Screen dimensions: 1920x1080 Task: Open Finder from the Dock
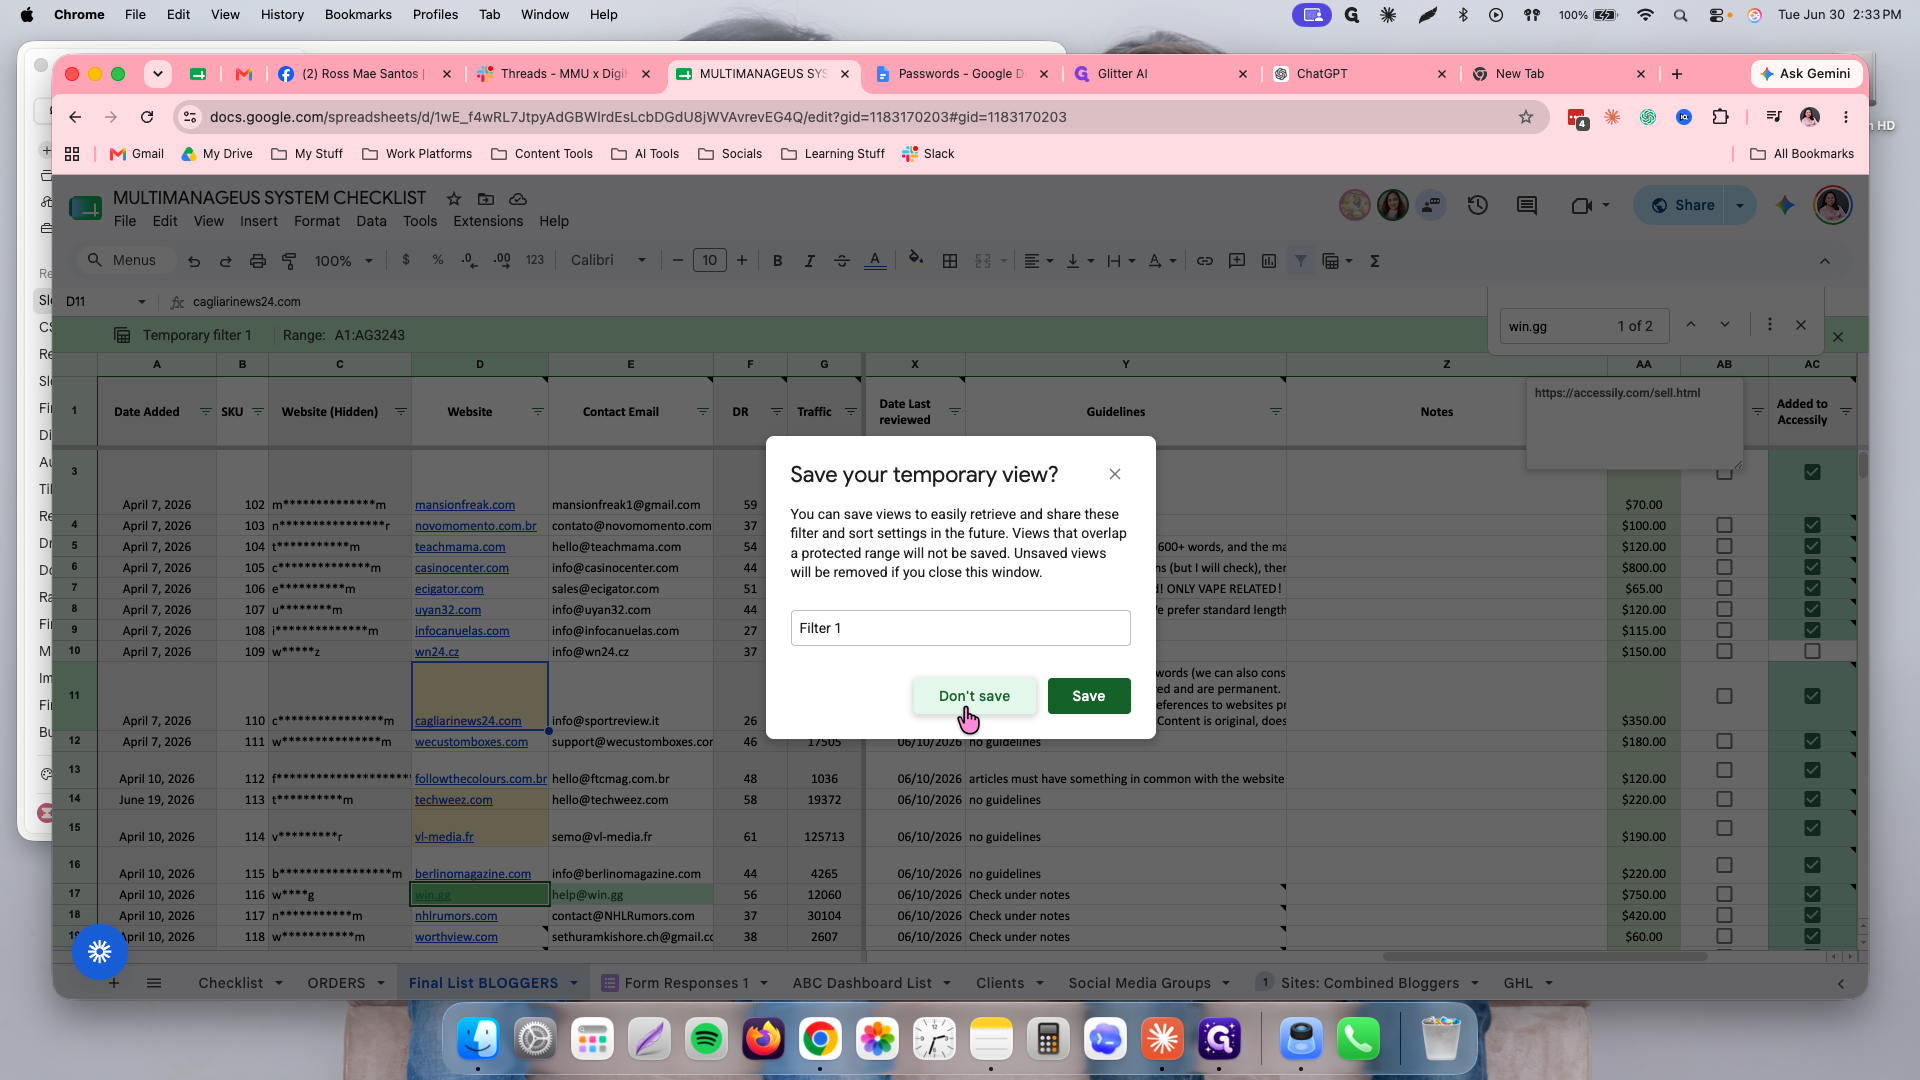point(478,1040)
